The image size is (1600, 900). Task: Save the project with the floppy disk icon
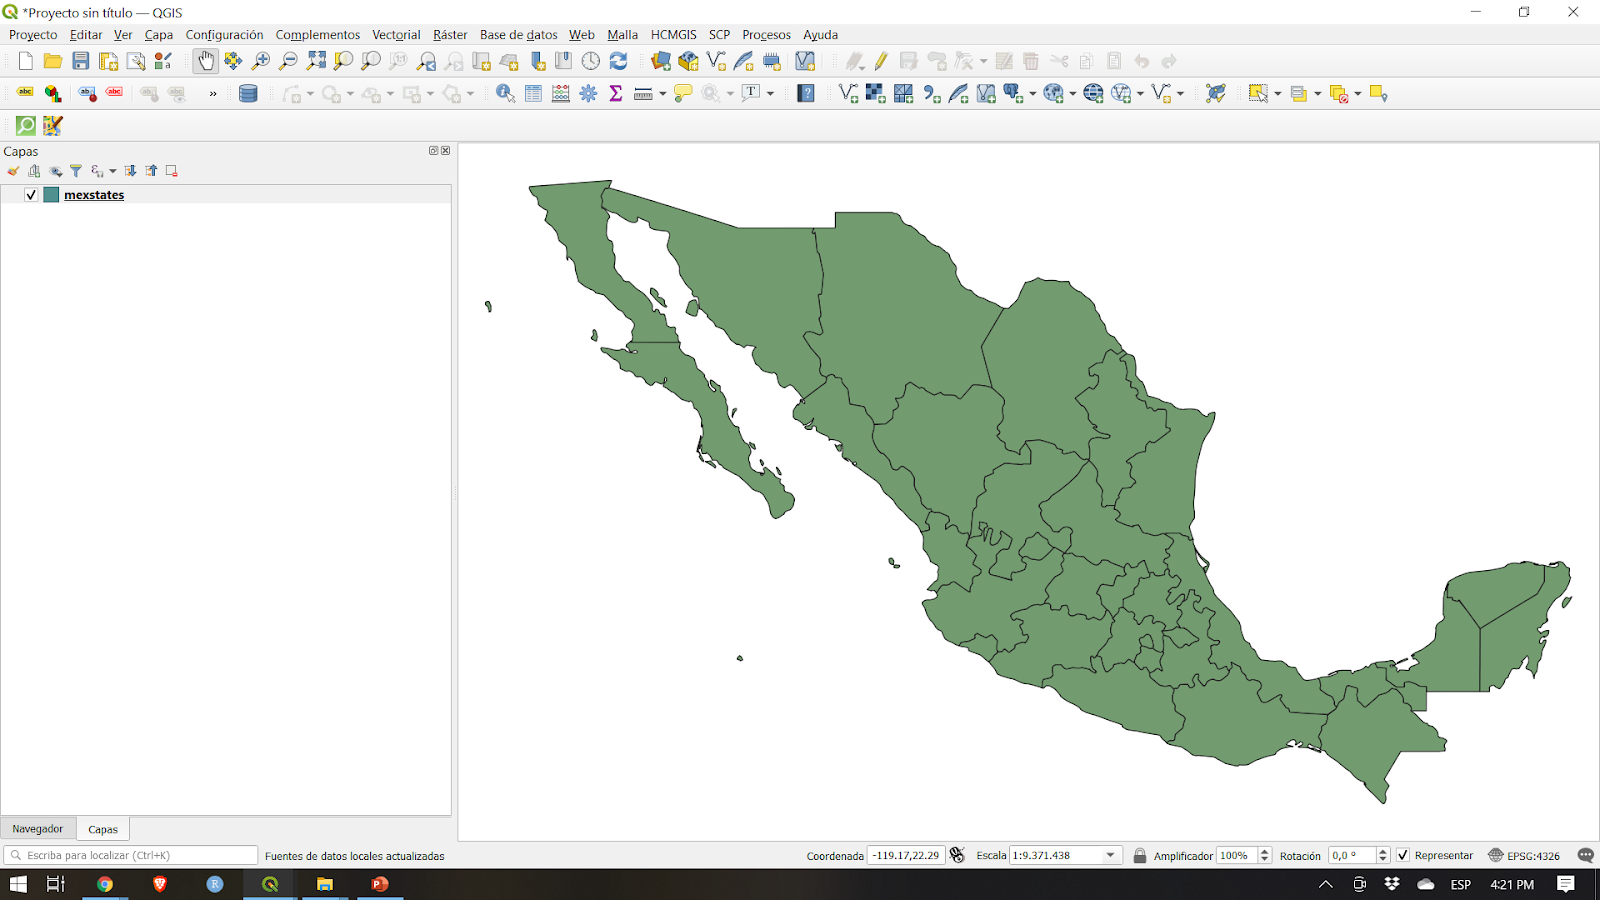click(81, 61)
